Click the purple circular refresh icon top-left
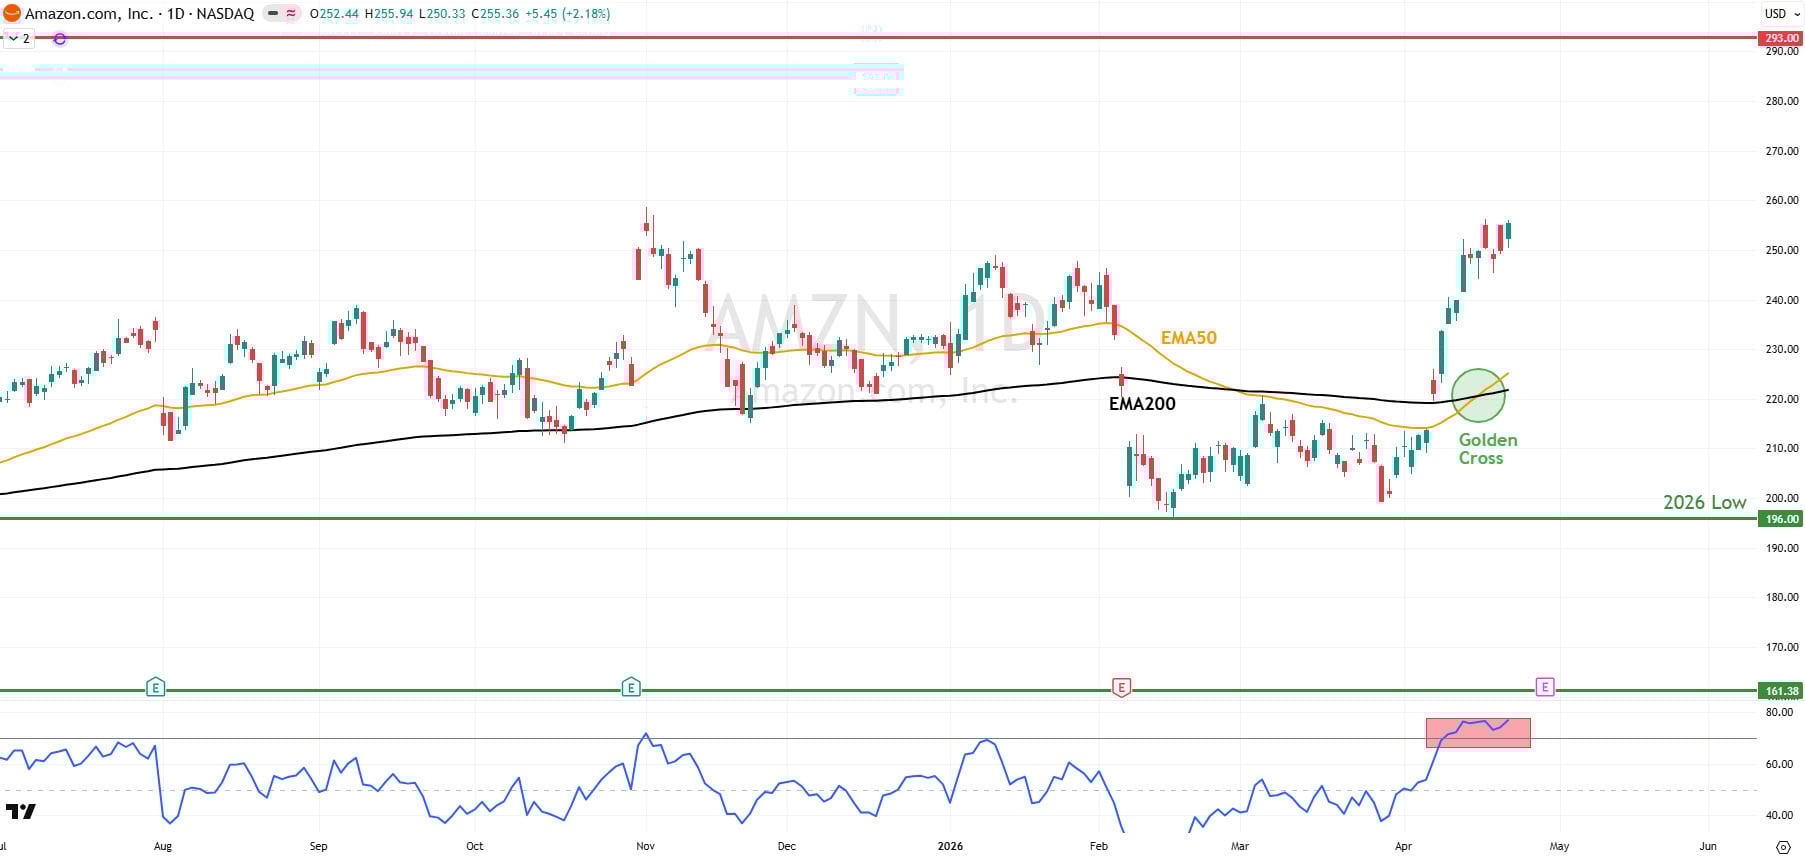 pyautogui.click(x=60, y=39)
